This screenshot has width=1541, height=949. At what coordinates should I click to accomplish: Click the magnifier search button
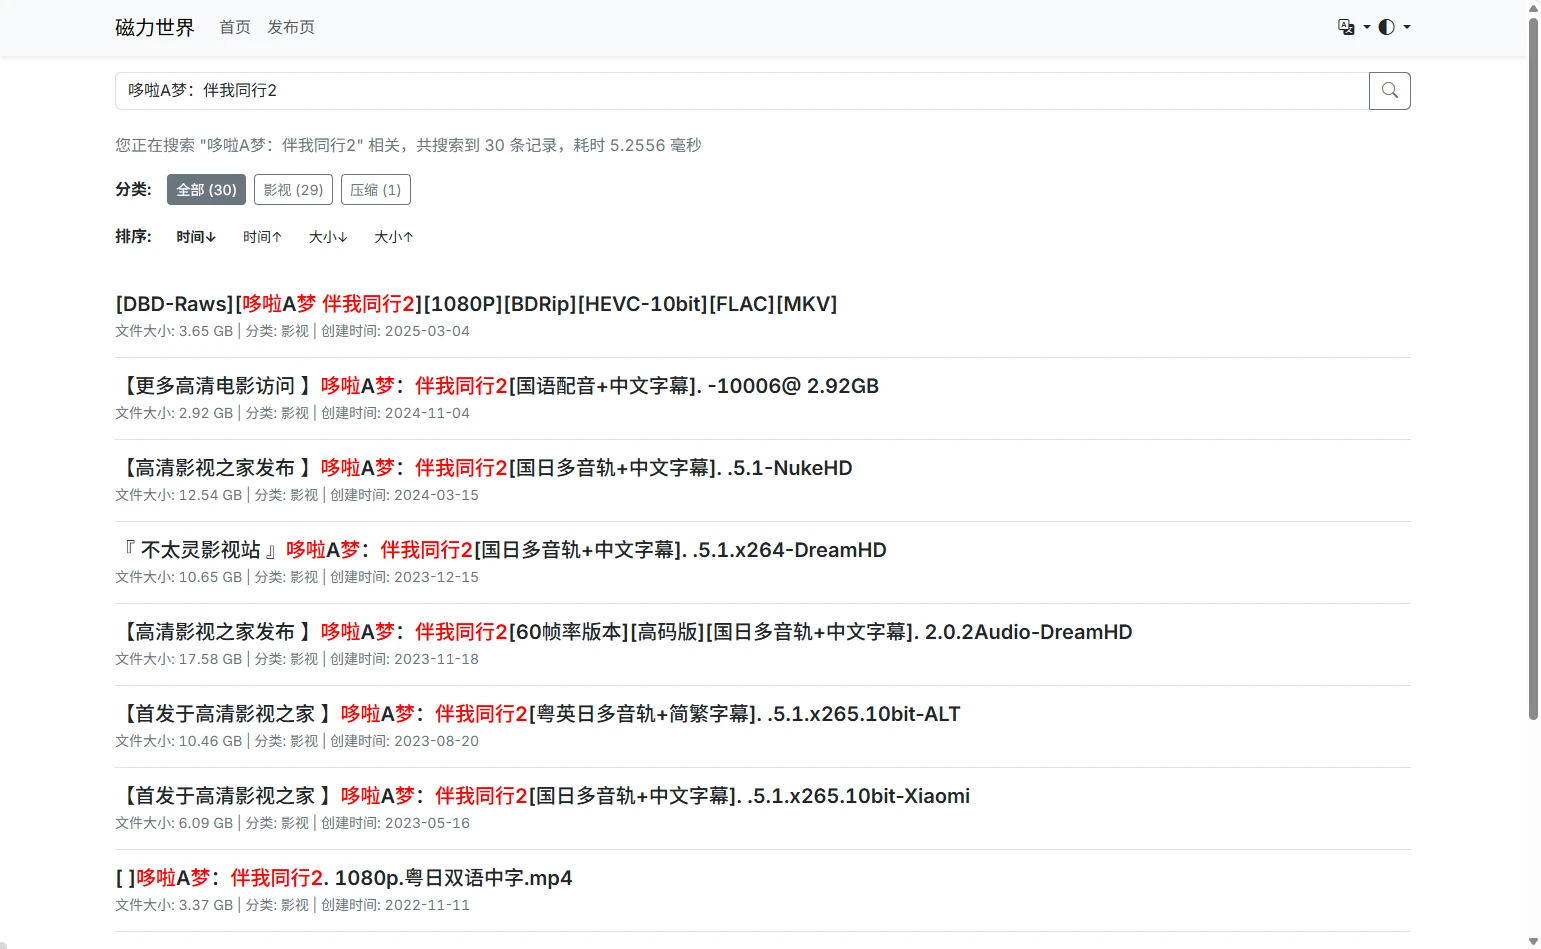coord(1389,91)
